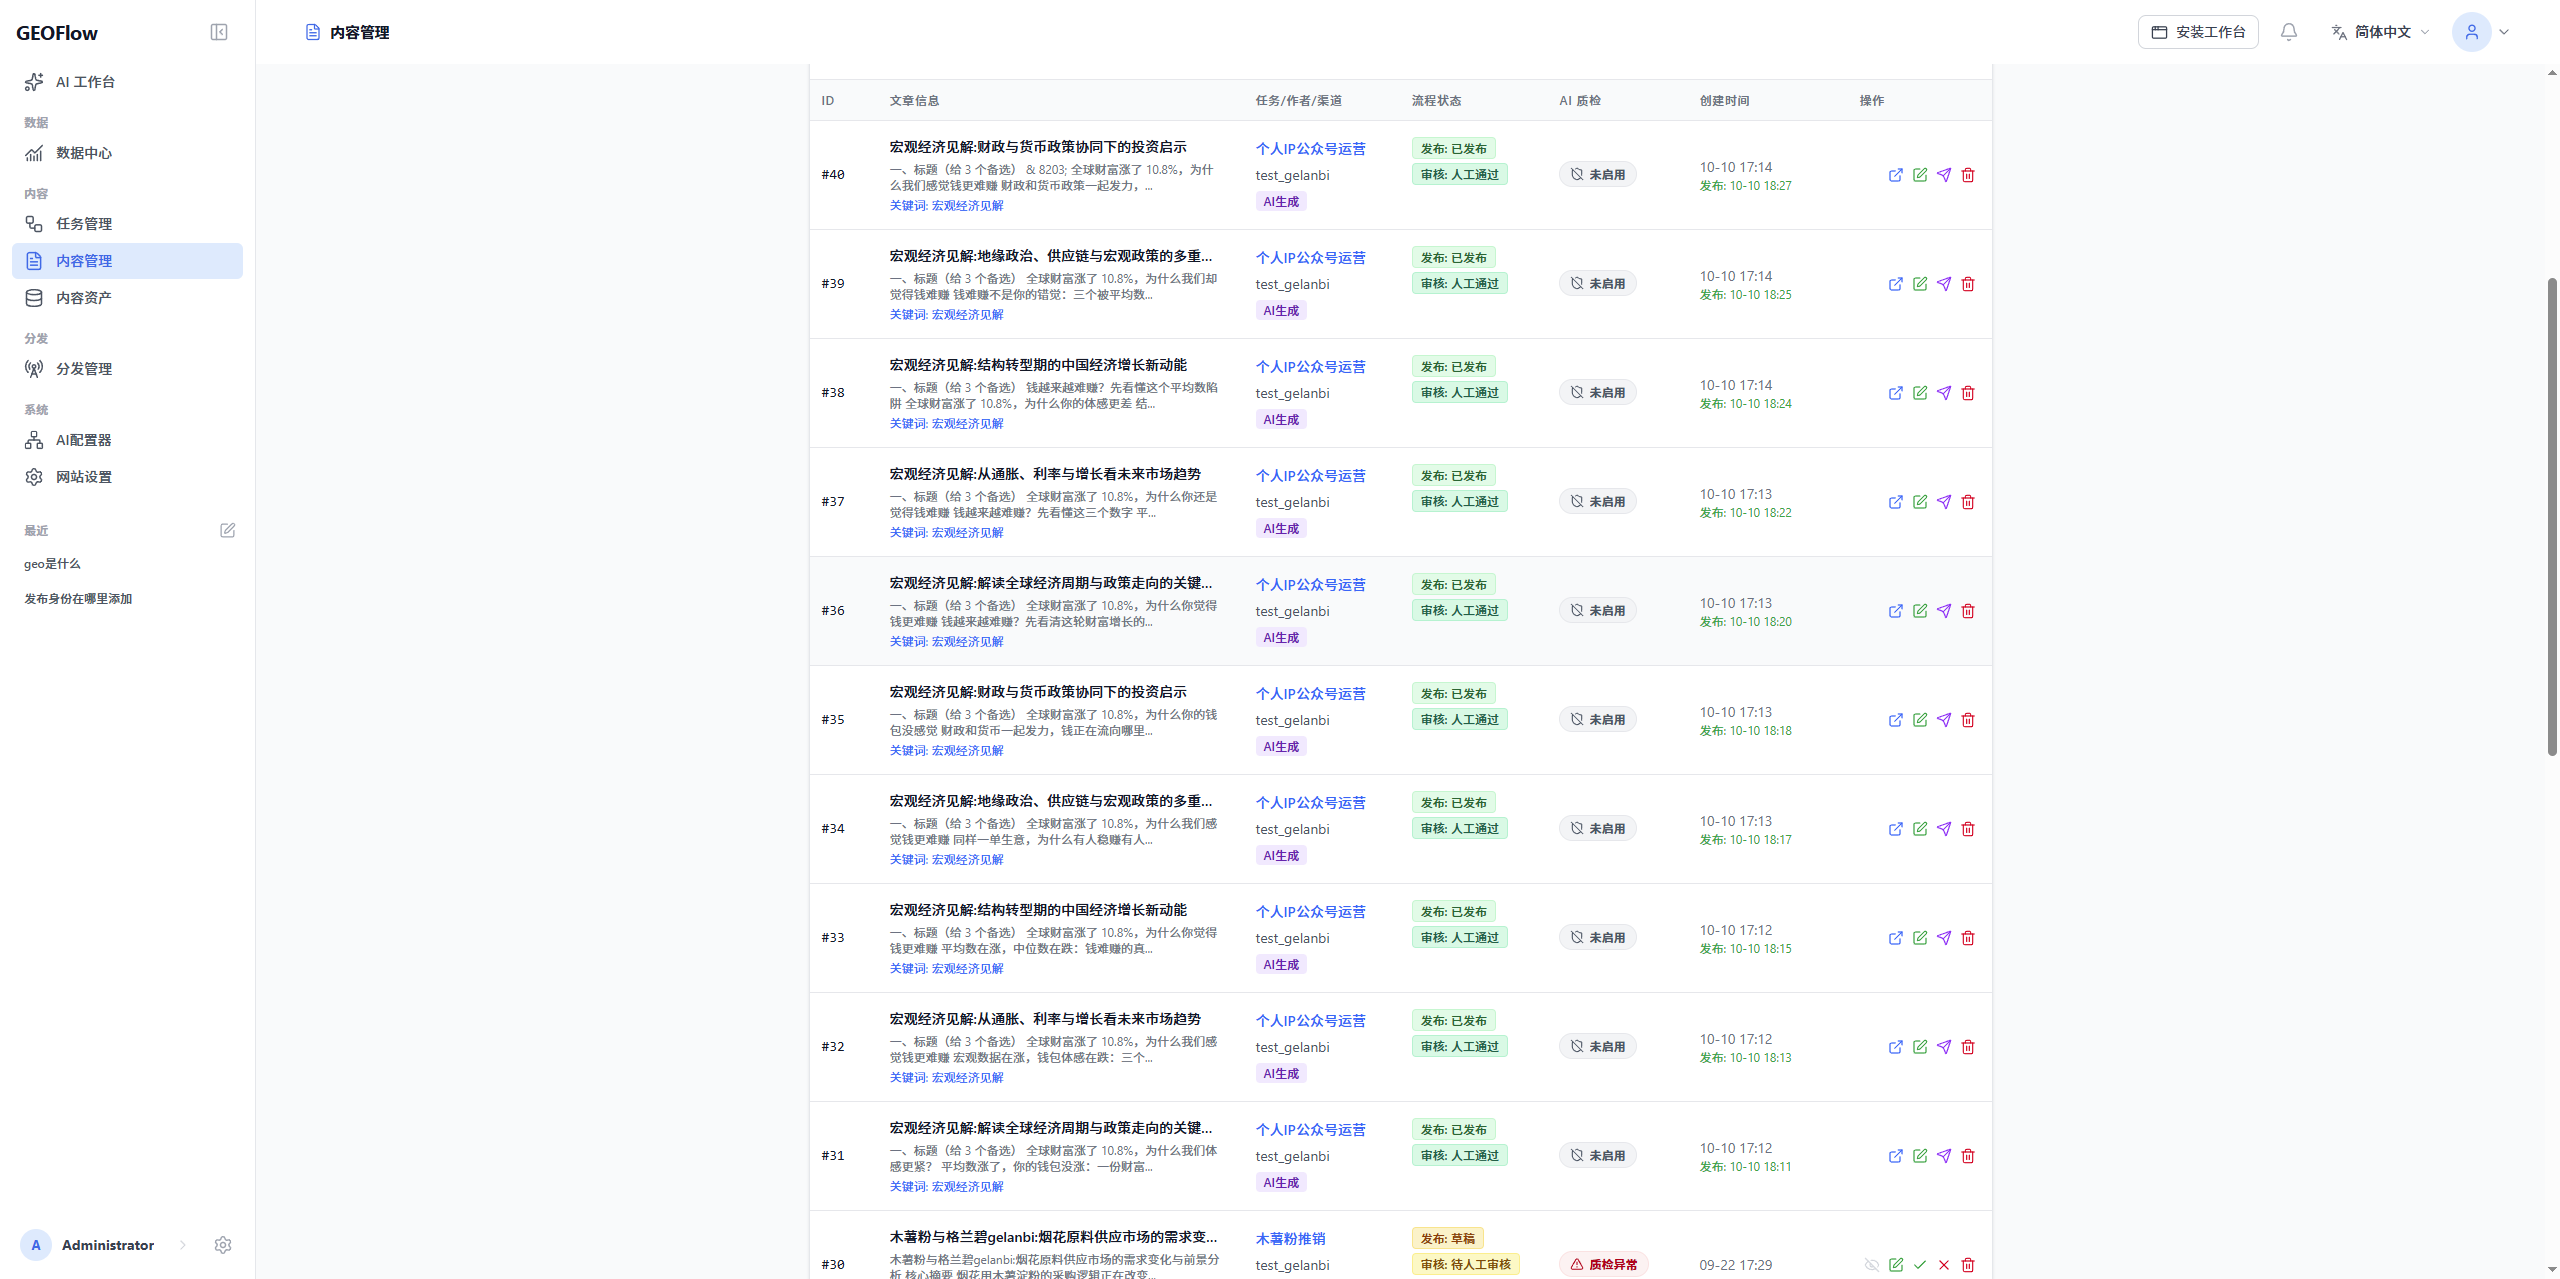The width and height of the screenshot is (2560, 1279).
Task: Delete article #31 using trash icon
Action: (1967, 1156)
